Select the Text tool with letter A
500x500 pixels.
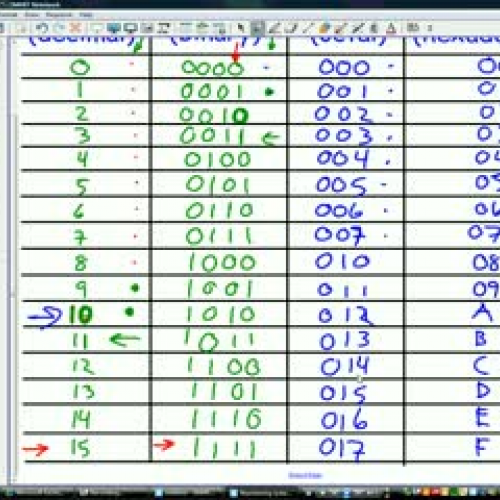(392, 28)
